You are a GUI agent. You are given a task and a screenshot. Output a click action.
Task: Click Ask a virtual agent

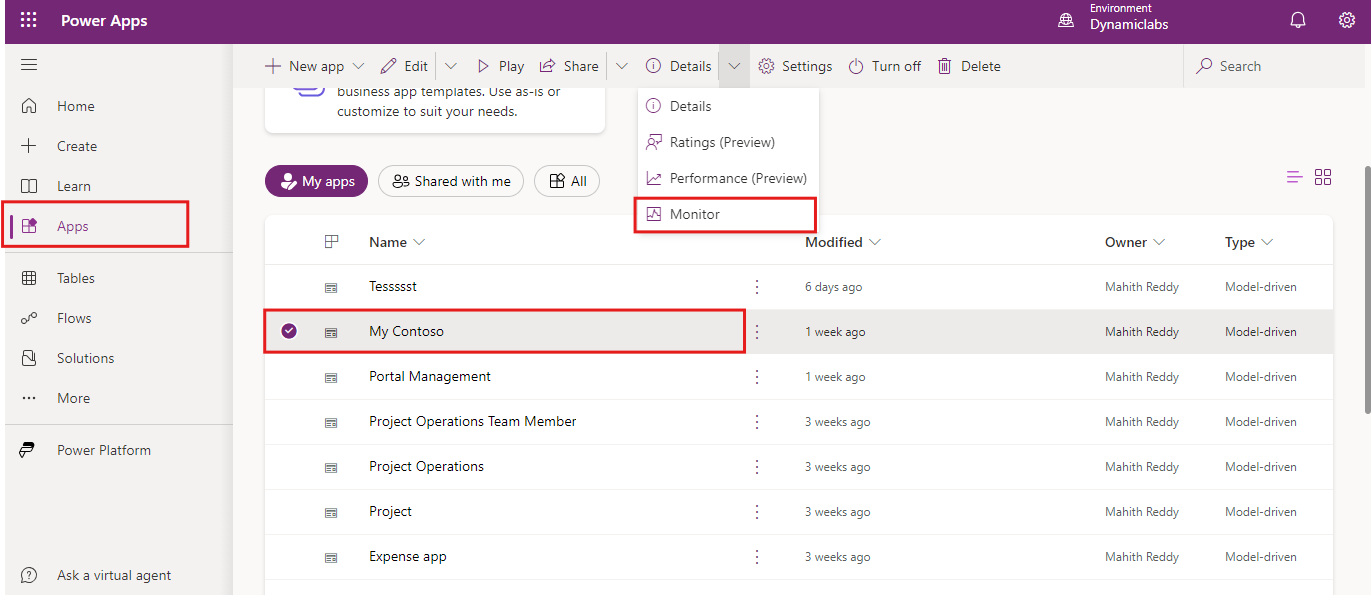click(x=113, y=575)
